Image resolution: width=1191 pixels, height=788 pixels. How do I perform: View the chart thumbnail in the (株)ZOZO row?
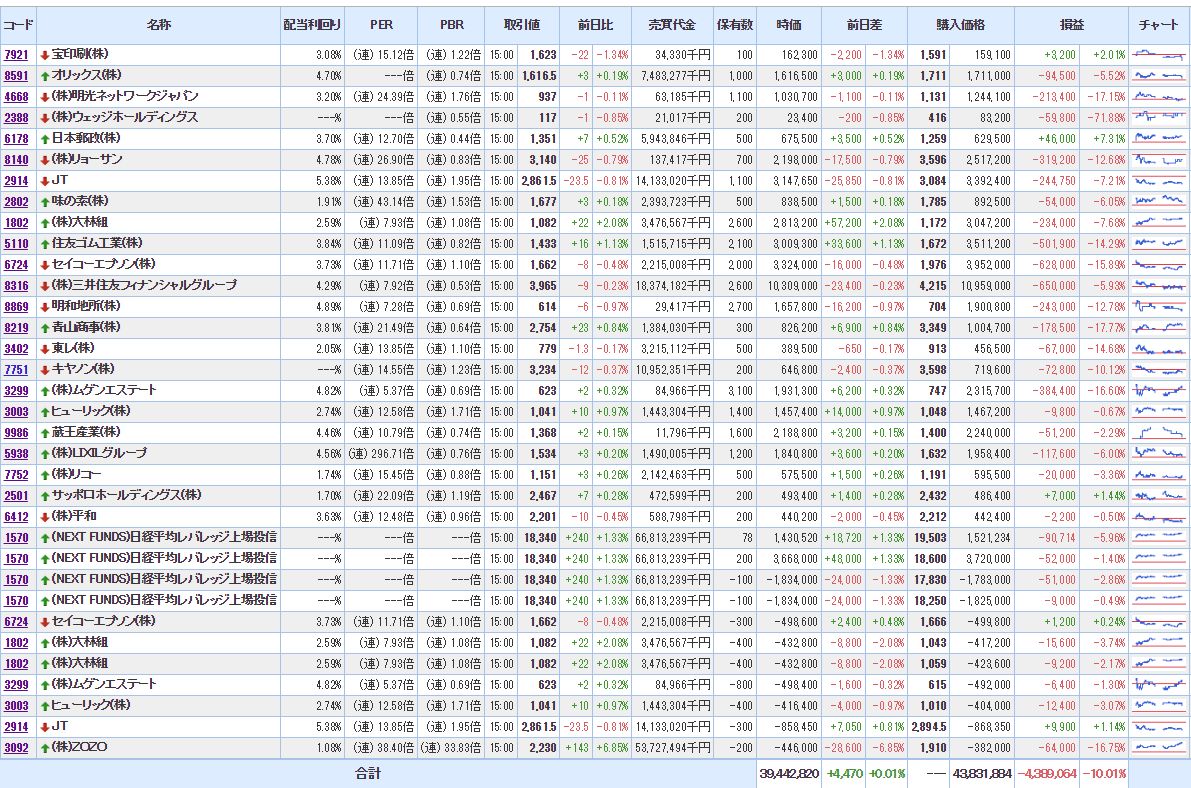[x=1158, y=747]
